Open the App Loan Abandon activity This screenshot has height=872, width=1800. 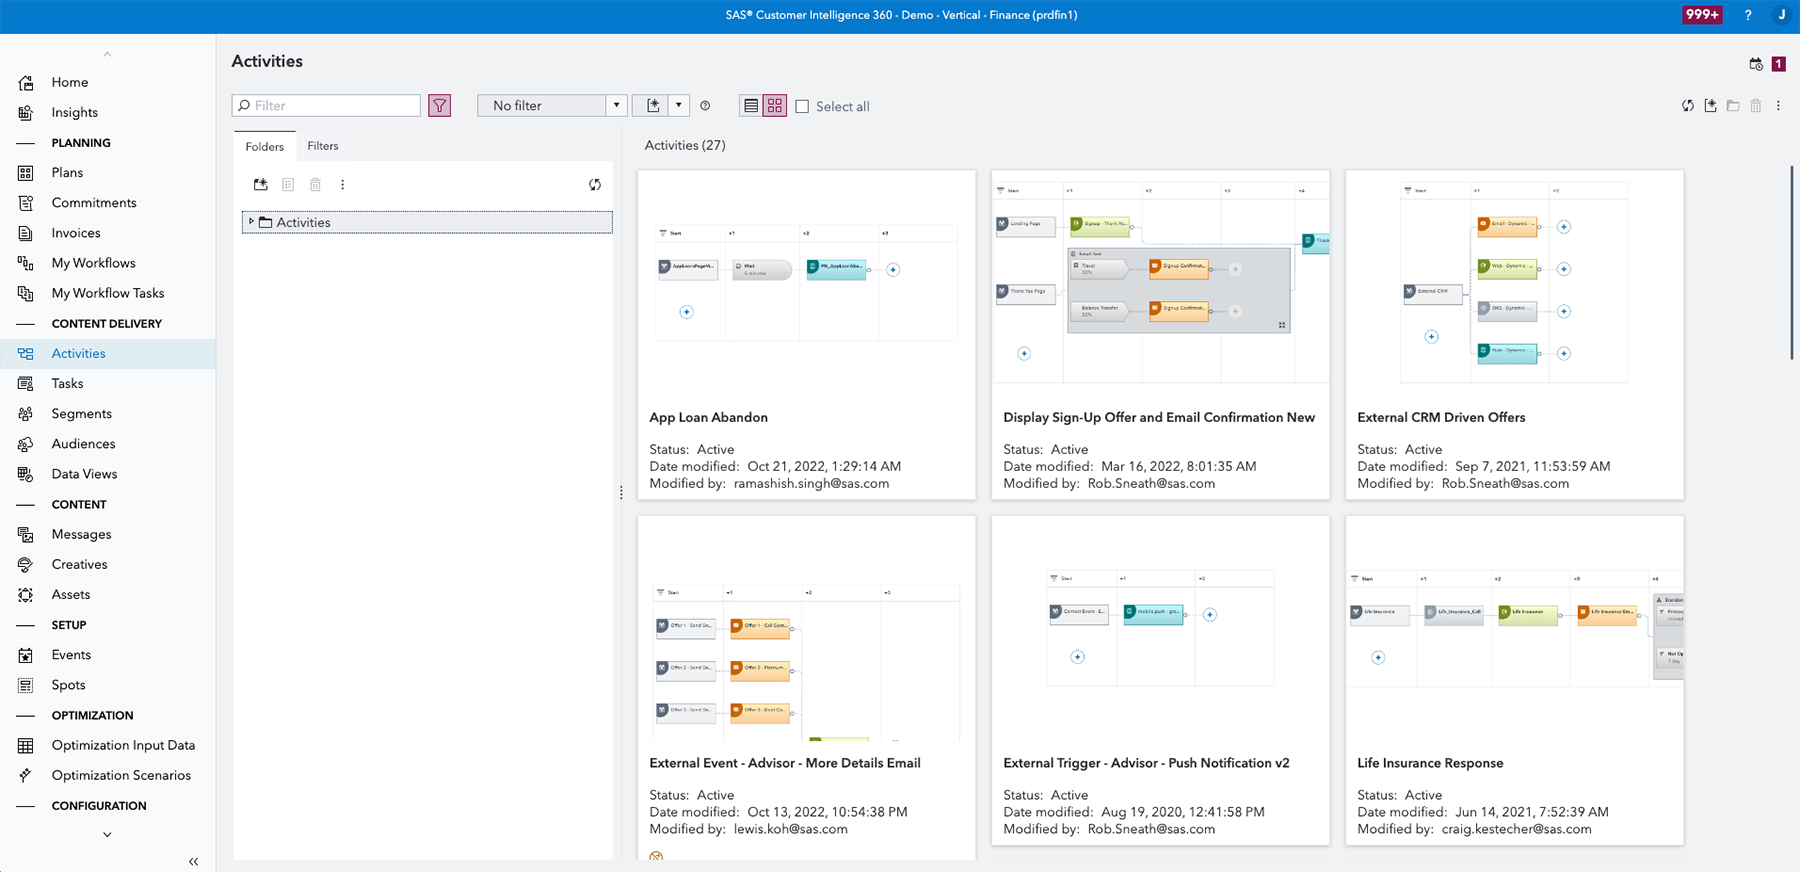pyautogui.click(x=708, y=418)
